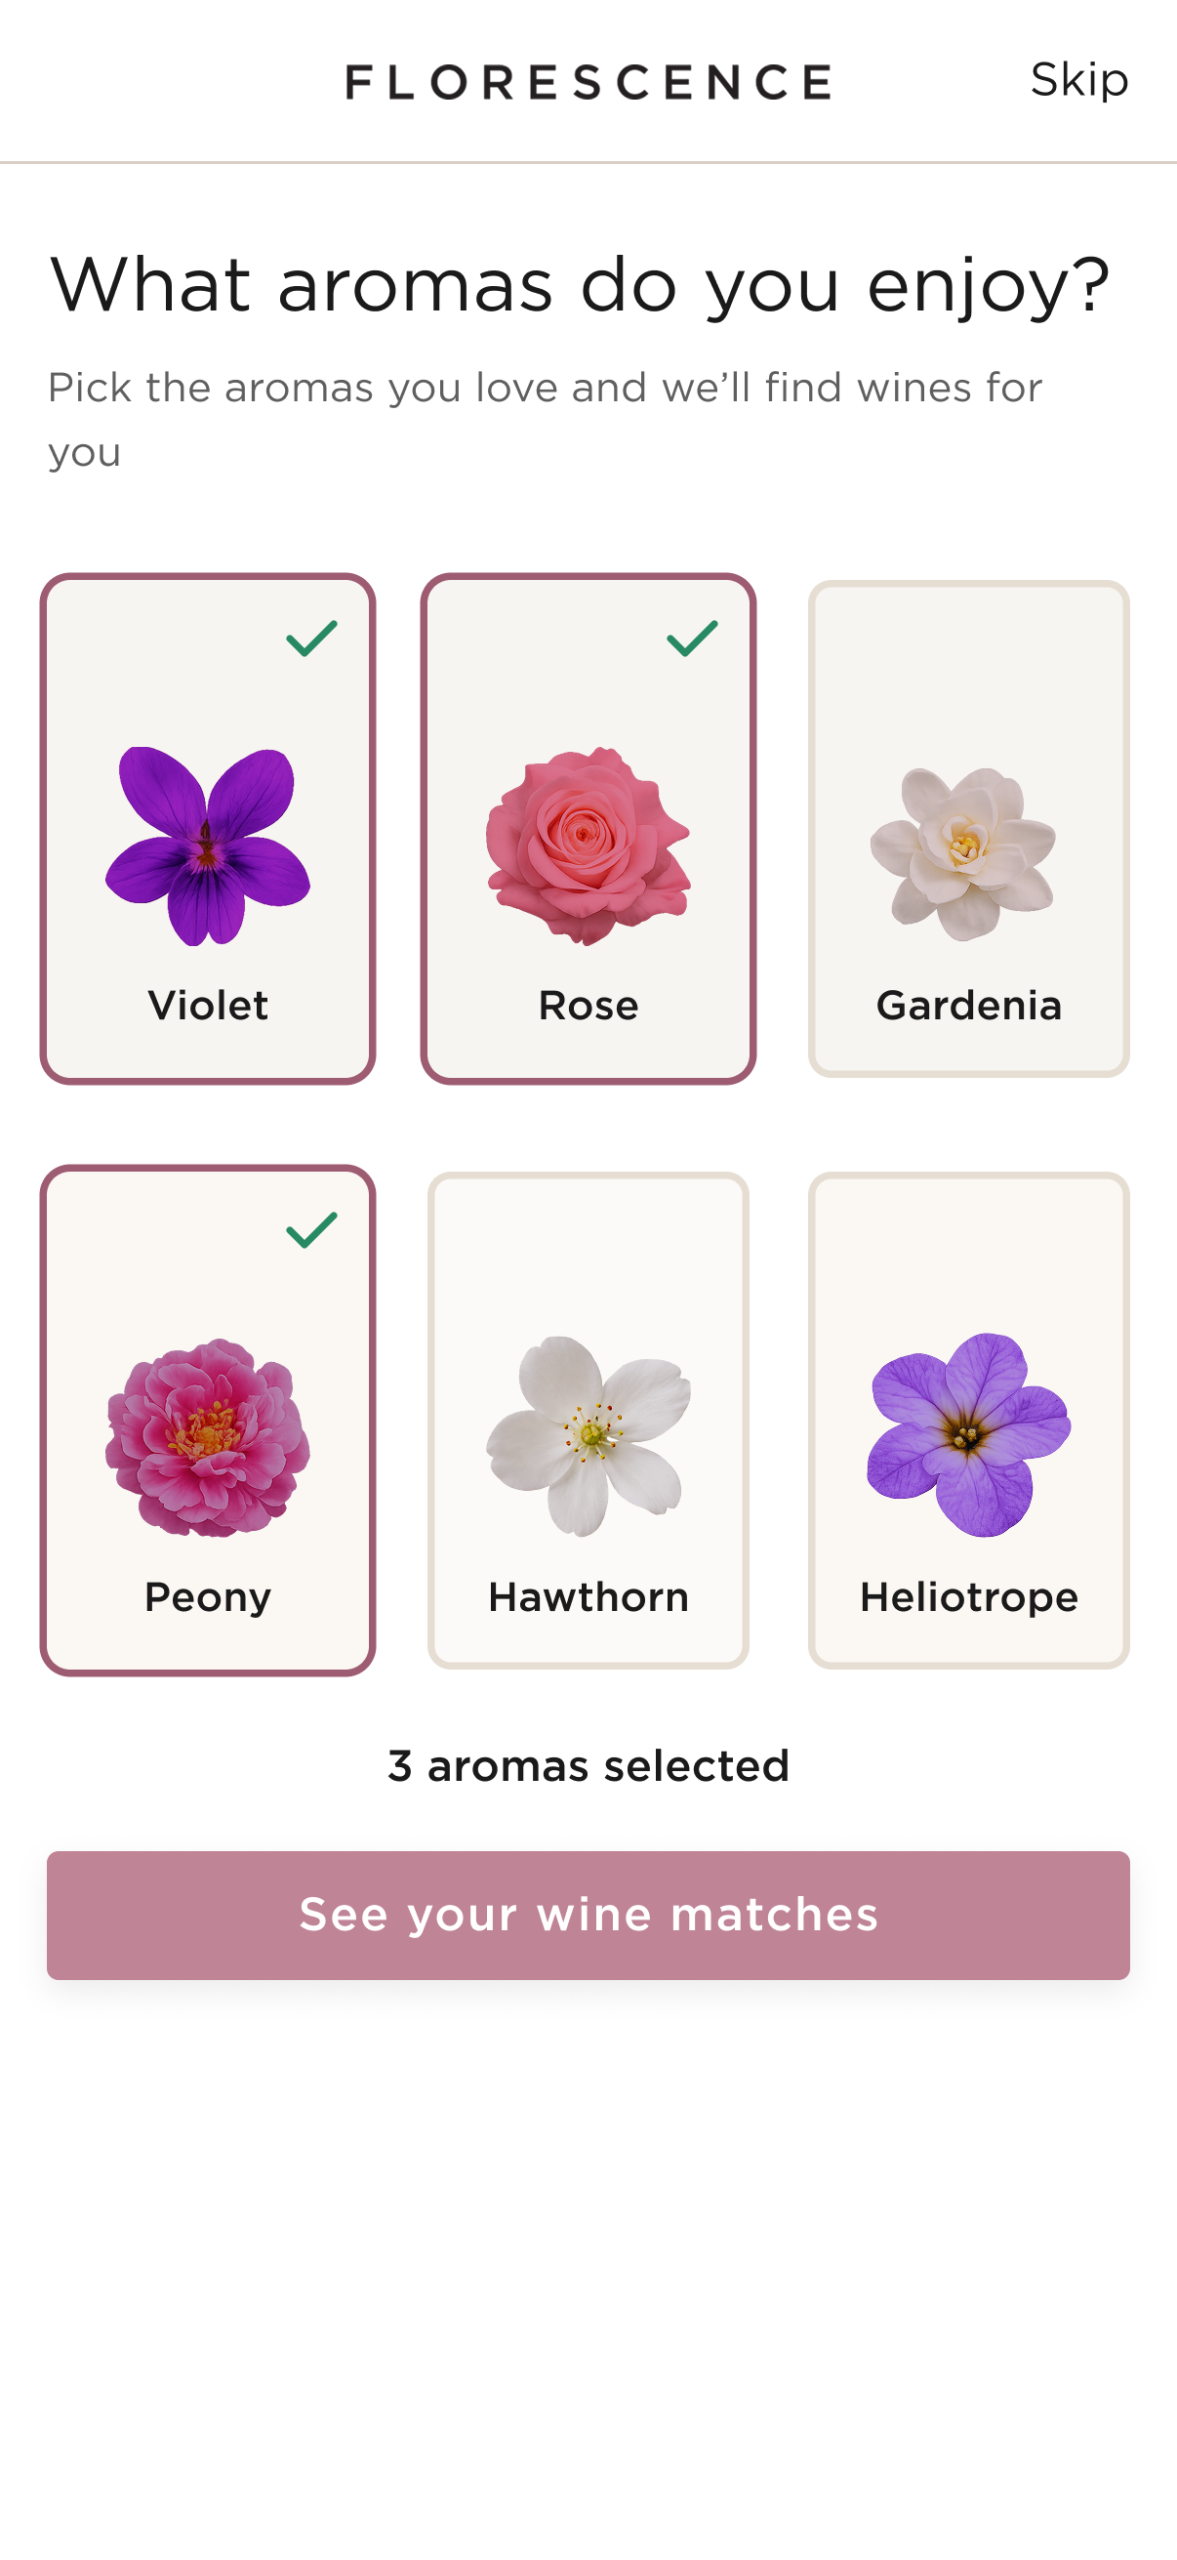Tap the white gardenia flower image
Image resolution: width=1177 pixels, height=2560 pixels.
tap(966, 853)
